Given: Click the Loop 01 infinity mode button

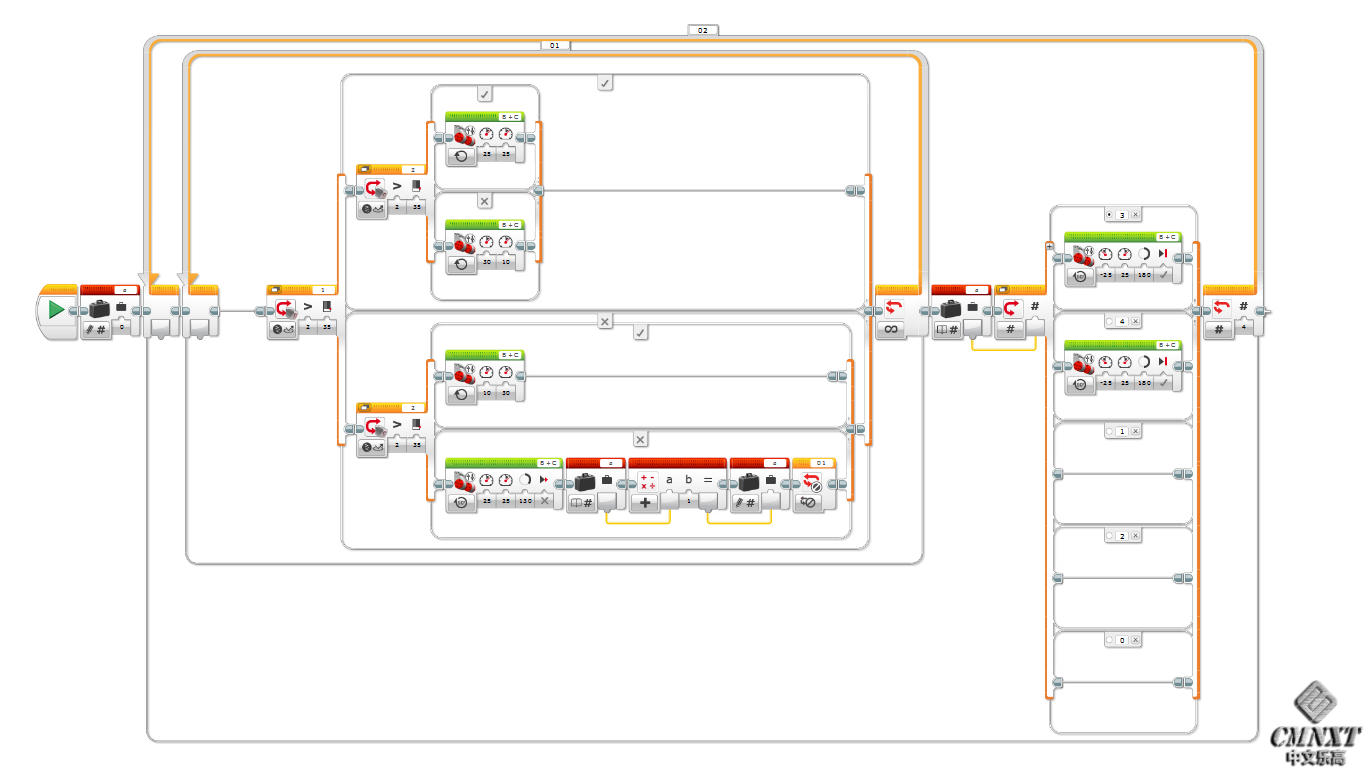Looking at the screenshot, I should (890, 329).
